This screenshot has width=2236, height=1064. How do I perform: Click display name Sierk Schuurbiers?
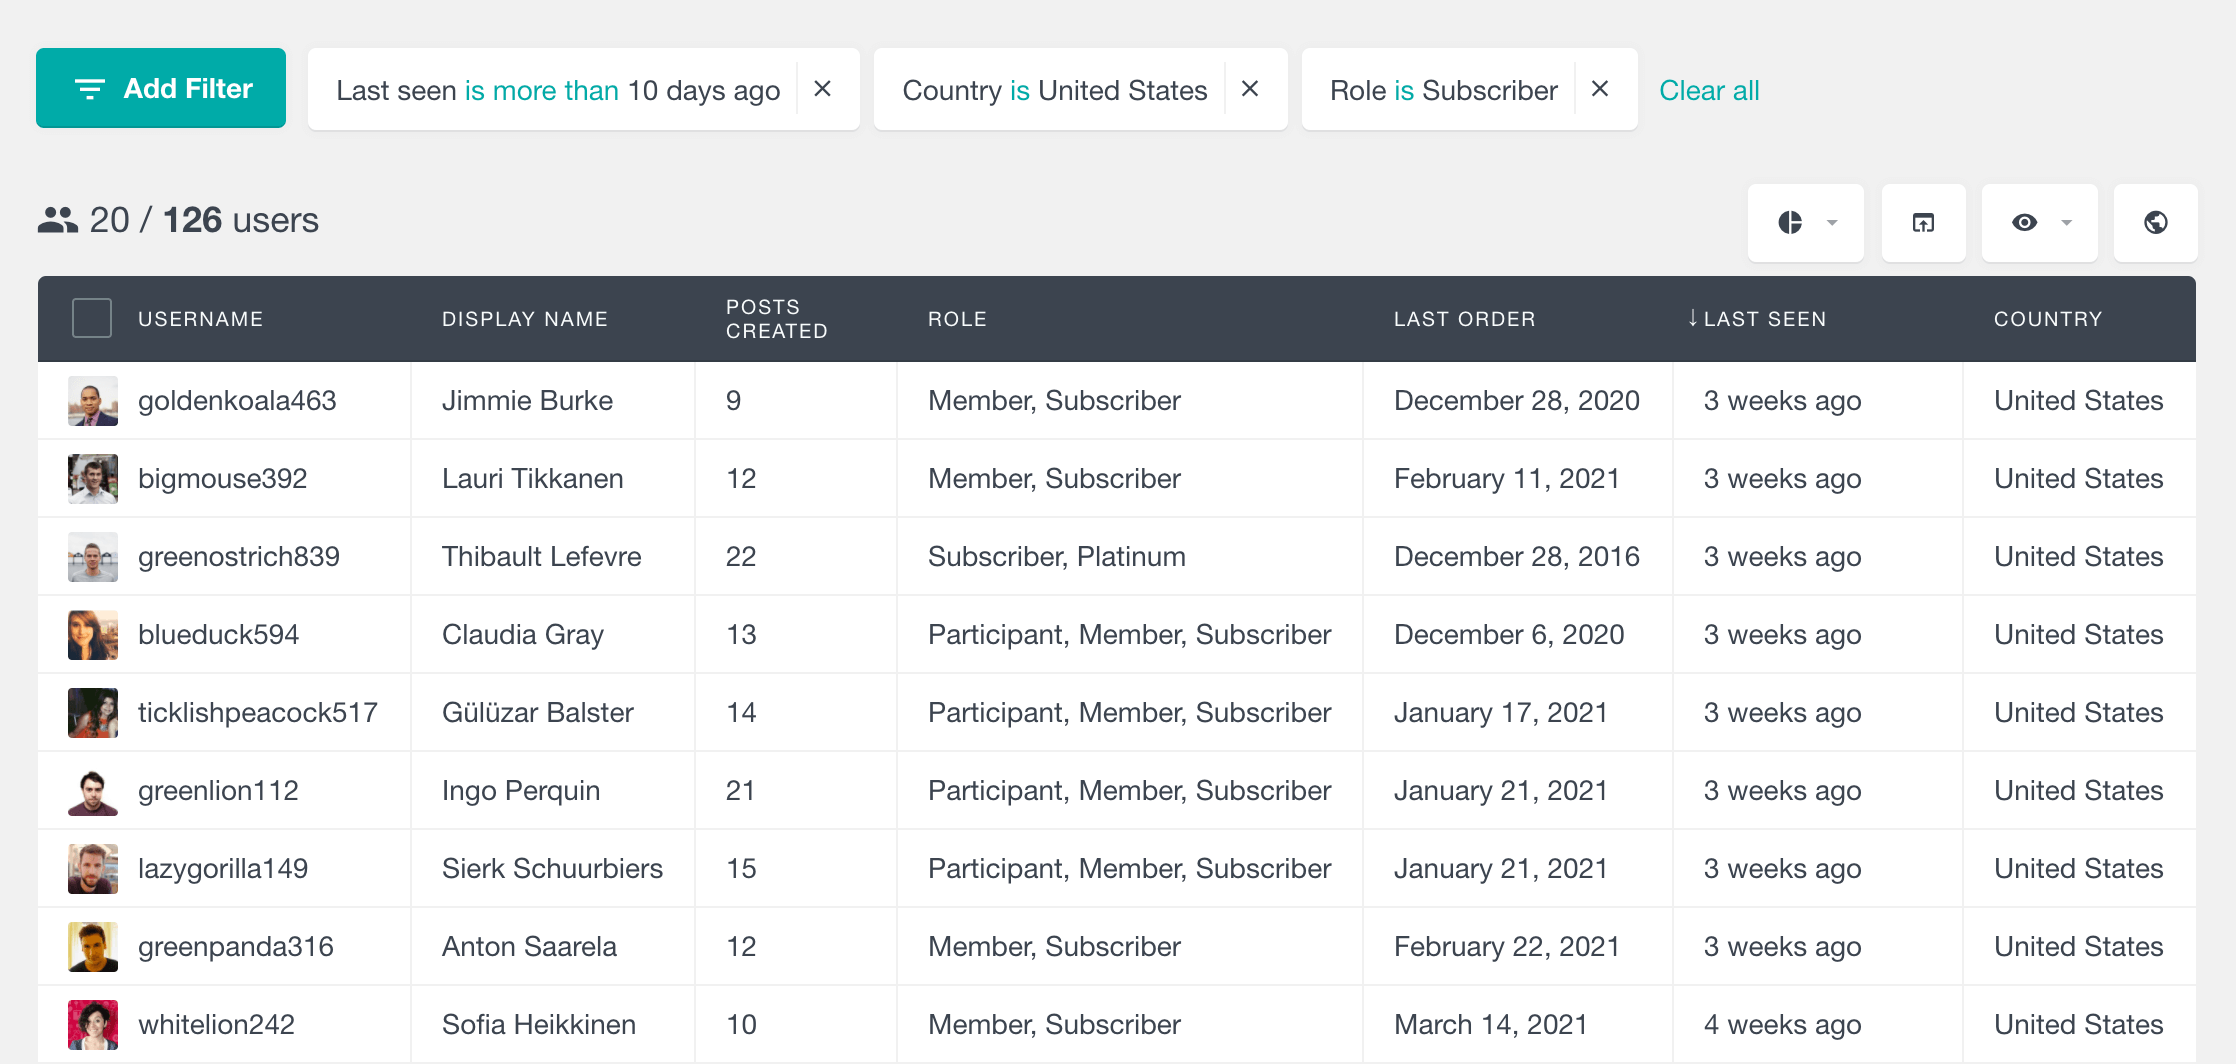(553, 869)
